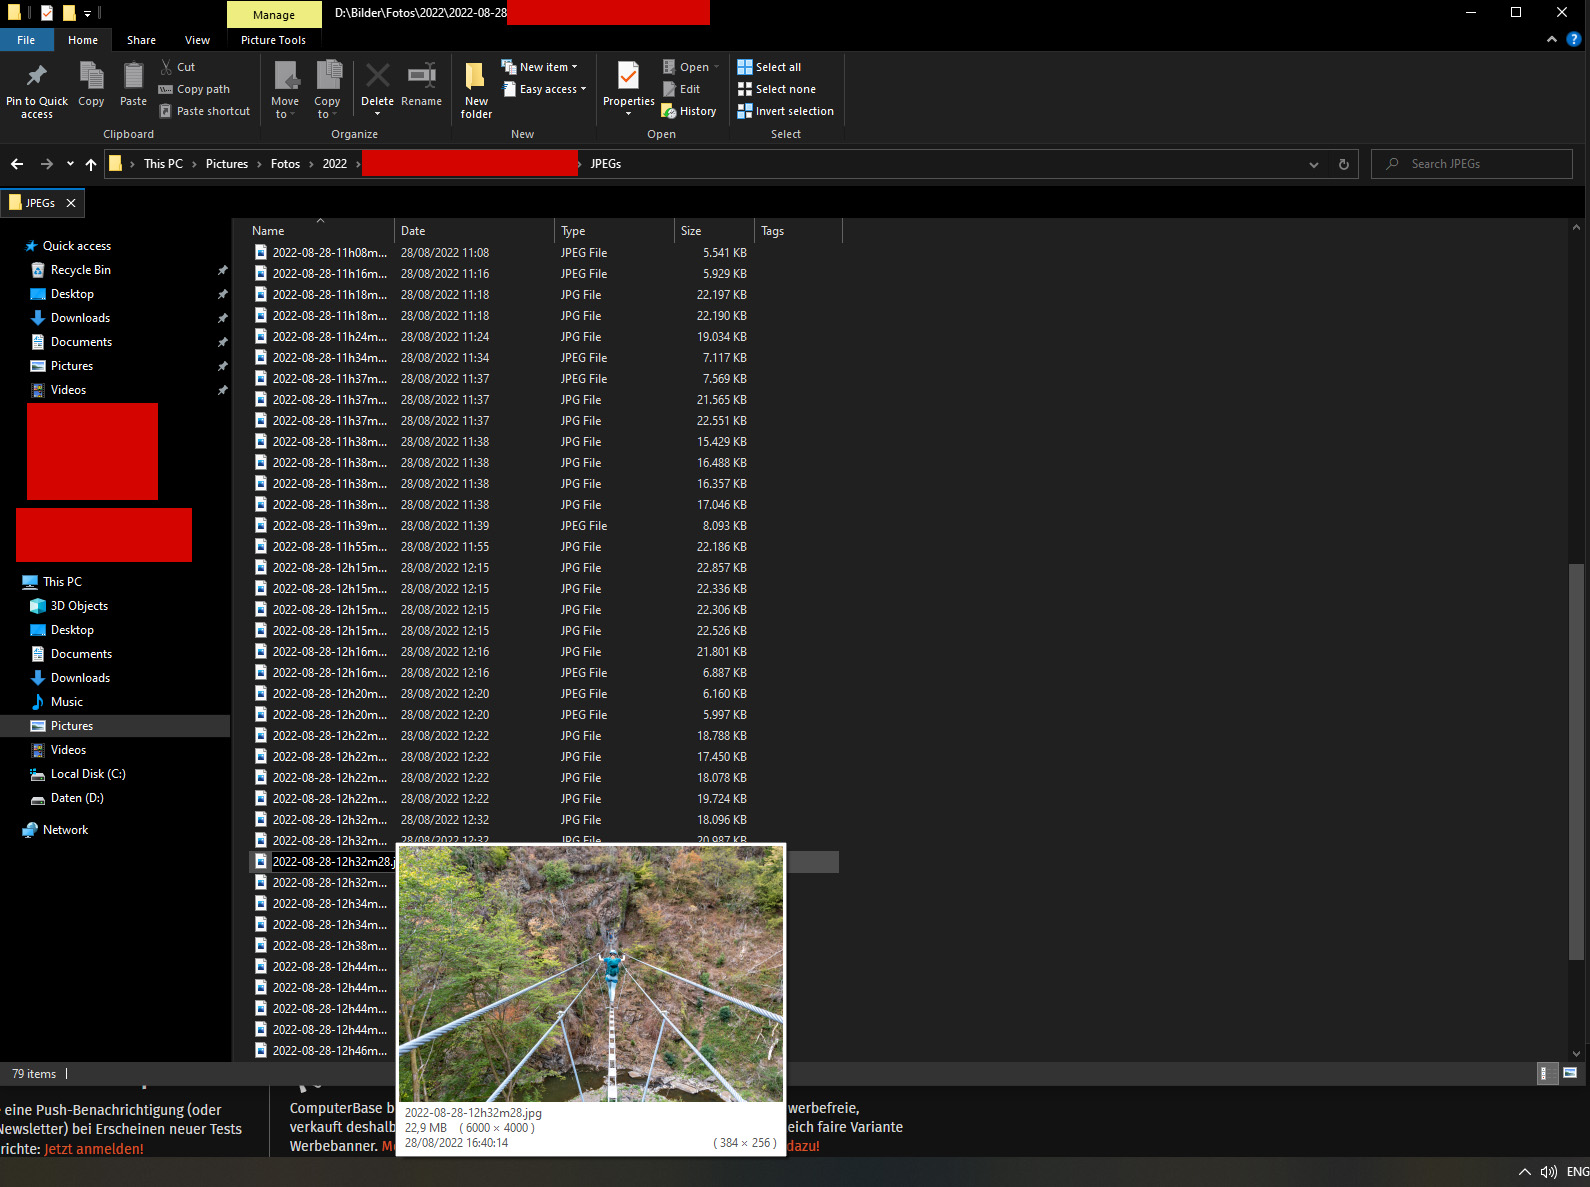Click the Manage contextual tab

coord(274,14)
